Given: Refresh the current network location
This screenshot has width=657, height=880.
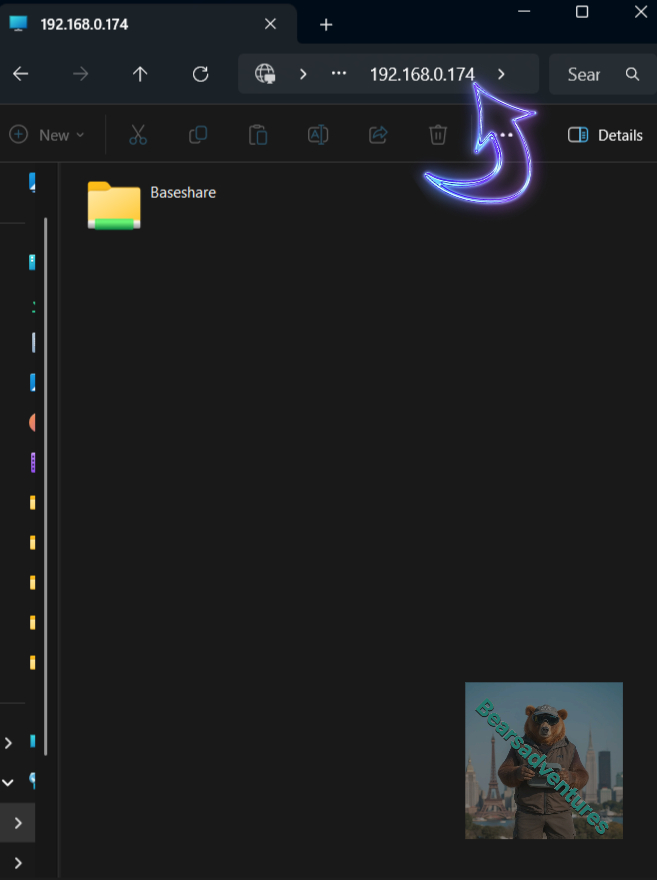Looking at the screenshot, I should point(200,74).
